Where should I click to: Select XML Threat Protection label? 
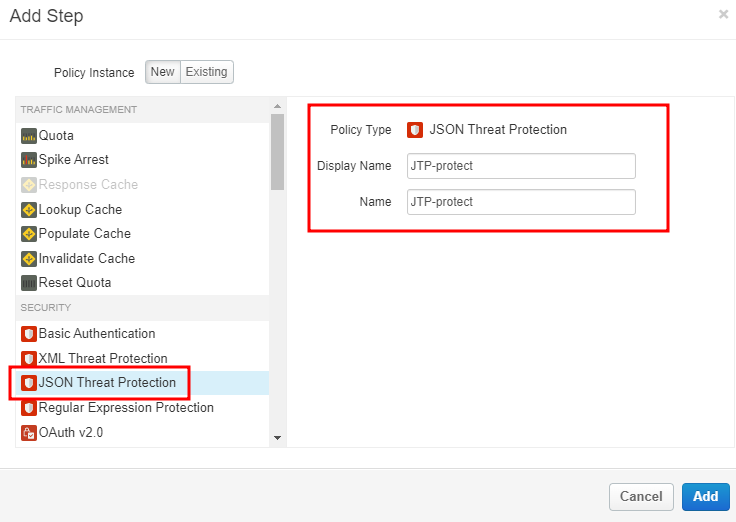[x=103, y=358]
